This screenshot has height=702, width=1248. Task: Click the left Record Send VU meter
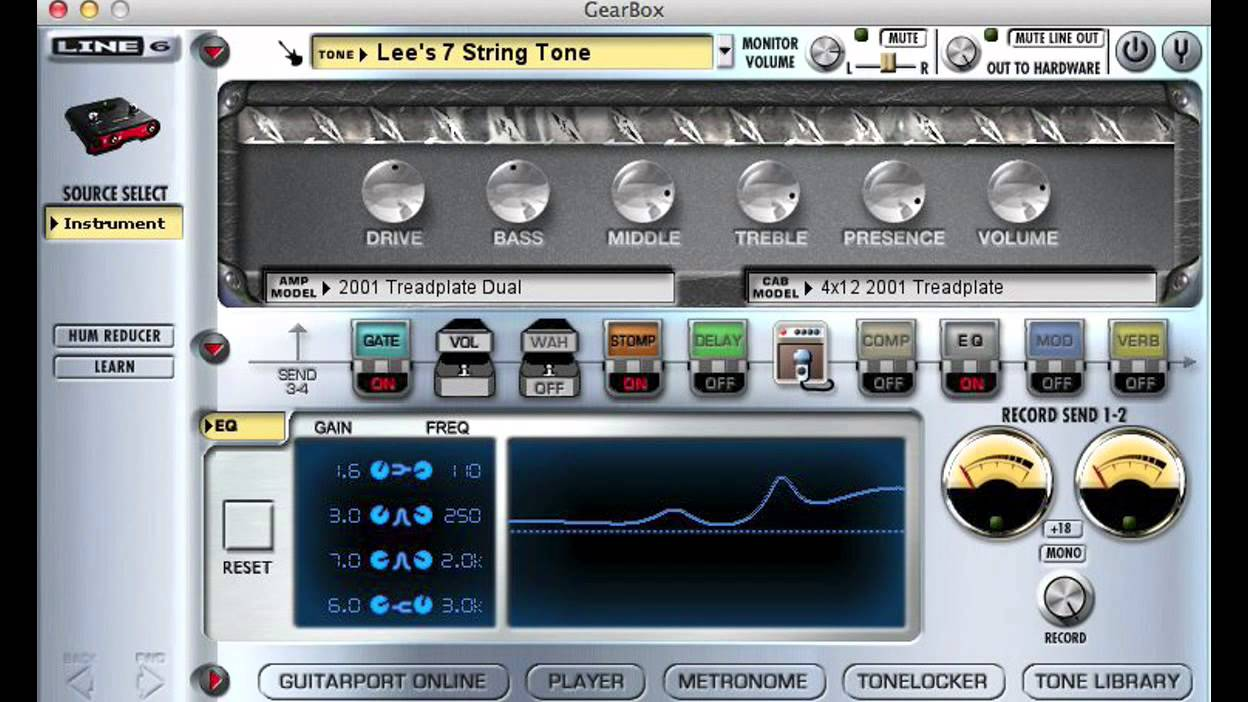998,483
